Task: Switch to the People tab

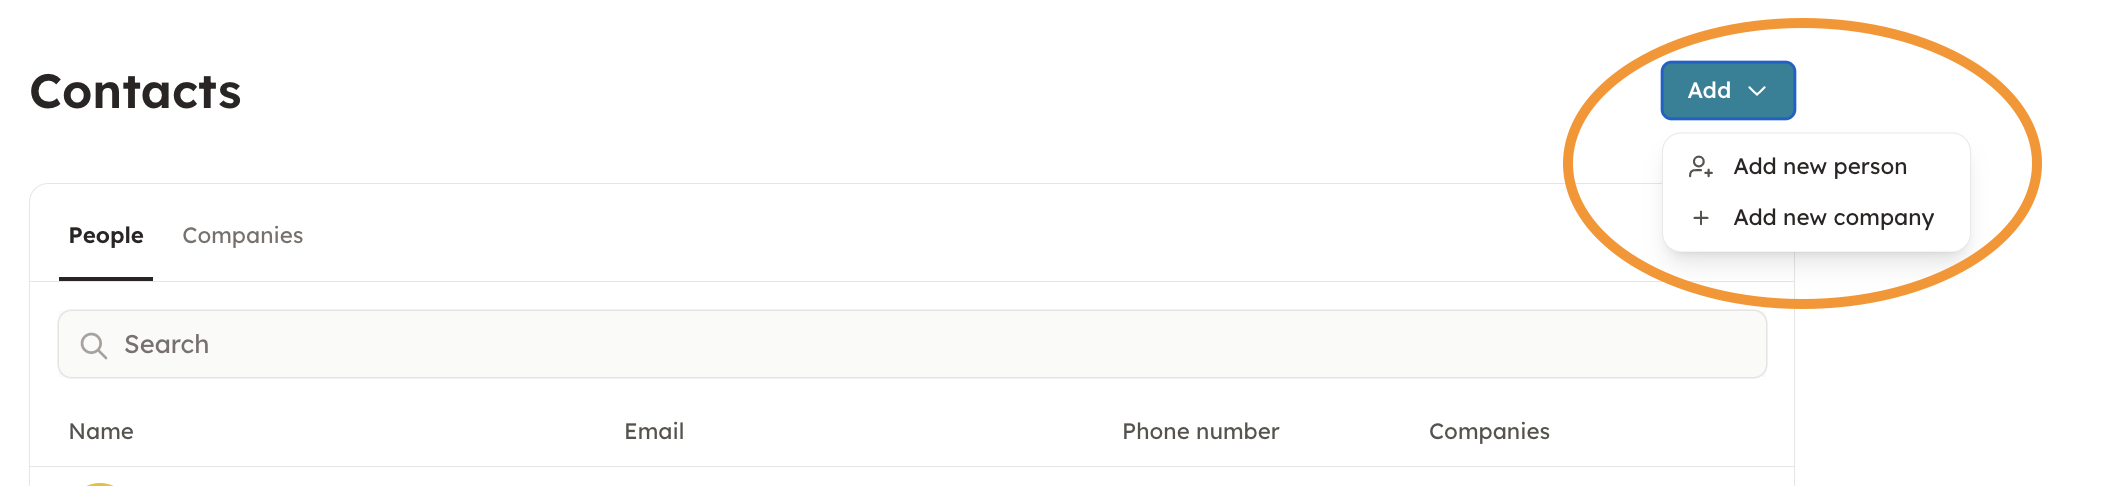Action: [x=106, y=236]
